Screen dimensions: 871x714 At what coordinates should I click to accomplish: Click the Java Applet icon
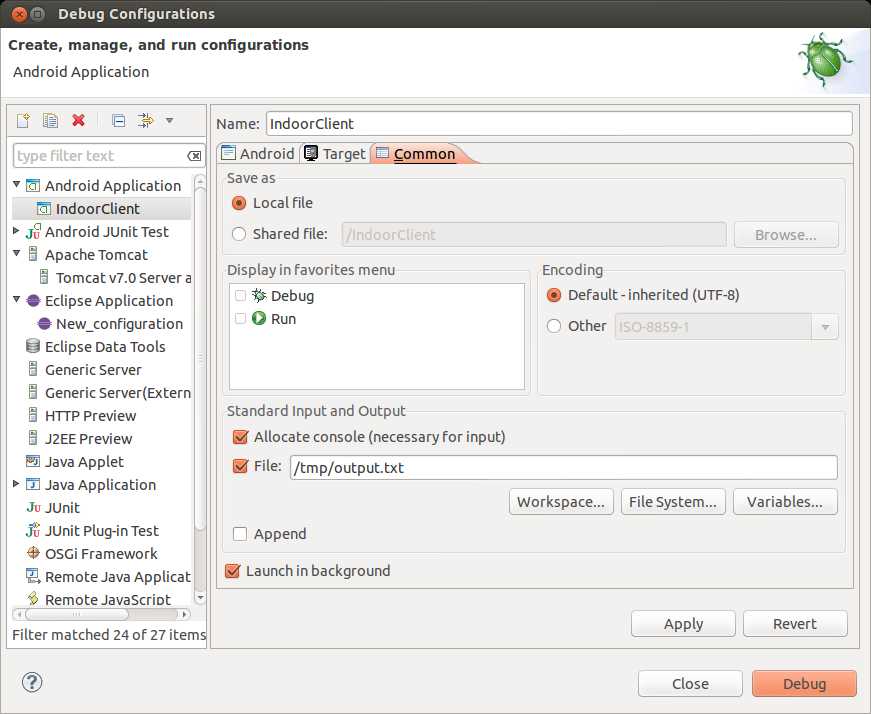click(x=33, y=461)
